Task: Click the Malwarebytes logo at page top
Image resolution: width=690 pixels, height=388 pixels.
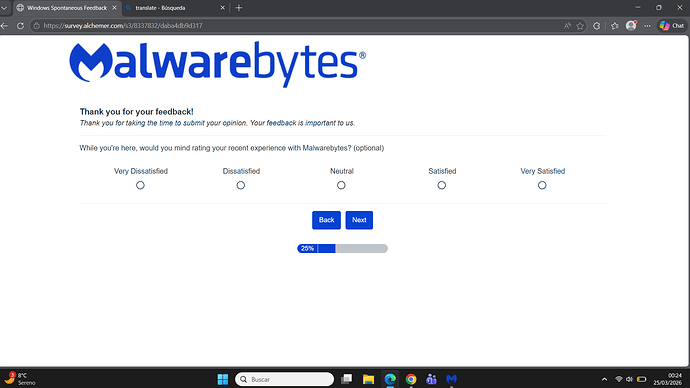Action: 217,64
